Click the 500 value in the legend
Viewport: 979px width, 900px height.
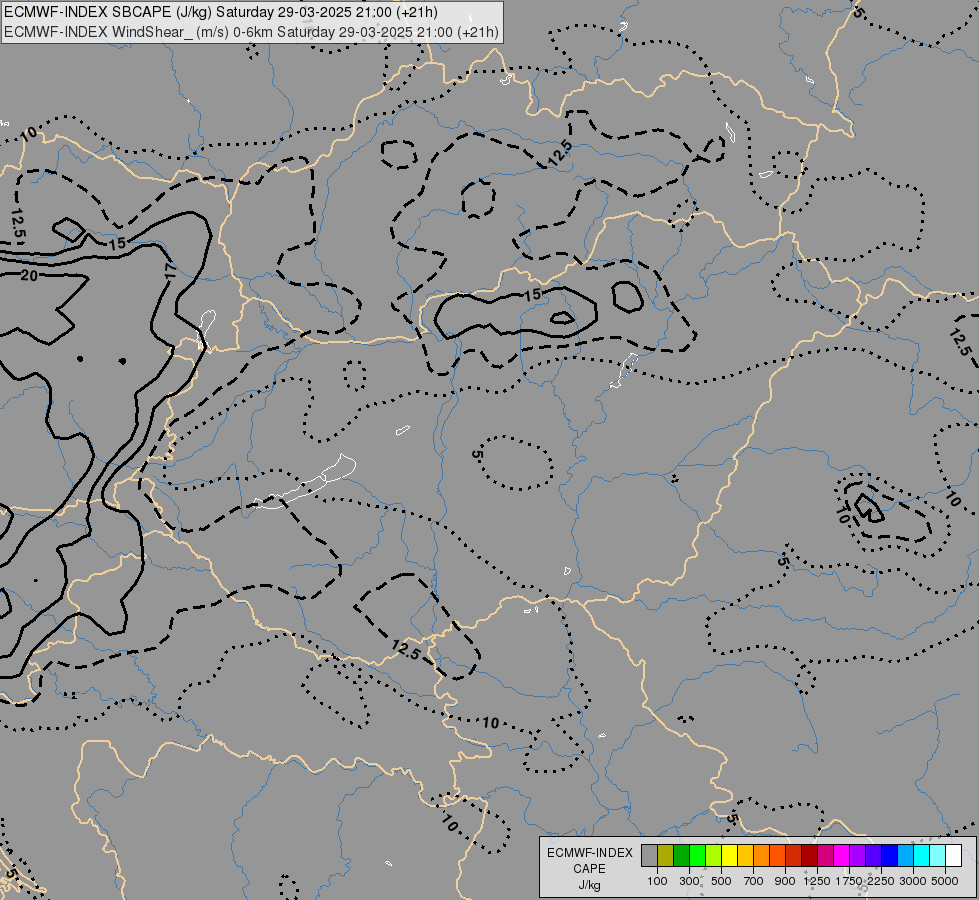click(721, 881)
